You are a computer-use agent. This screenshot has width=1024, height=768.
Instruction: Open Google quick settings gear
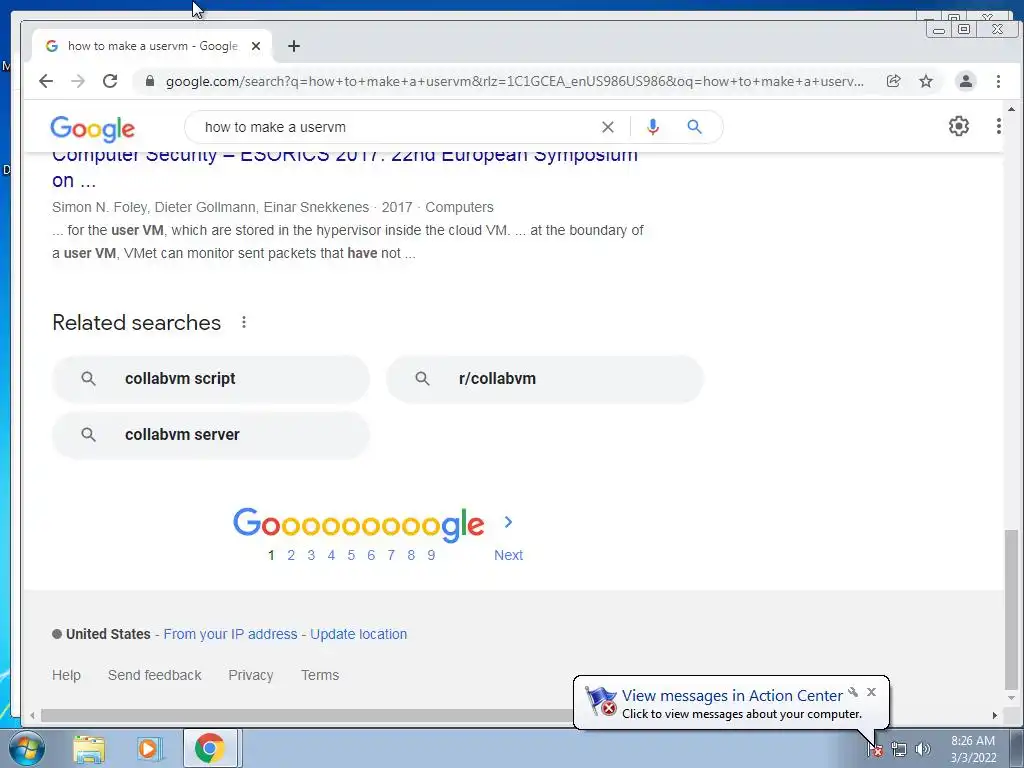(x=958, y=126)
